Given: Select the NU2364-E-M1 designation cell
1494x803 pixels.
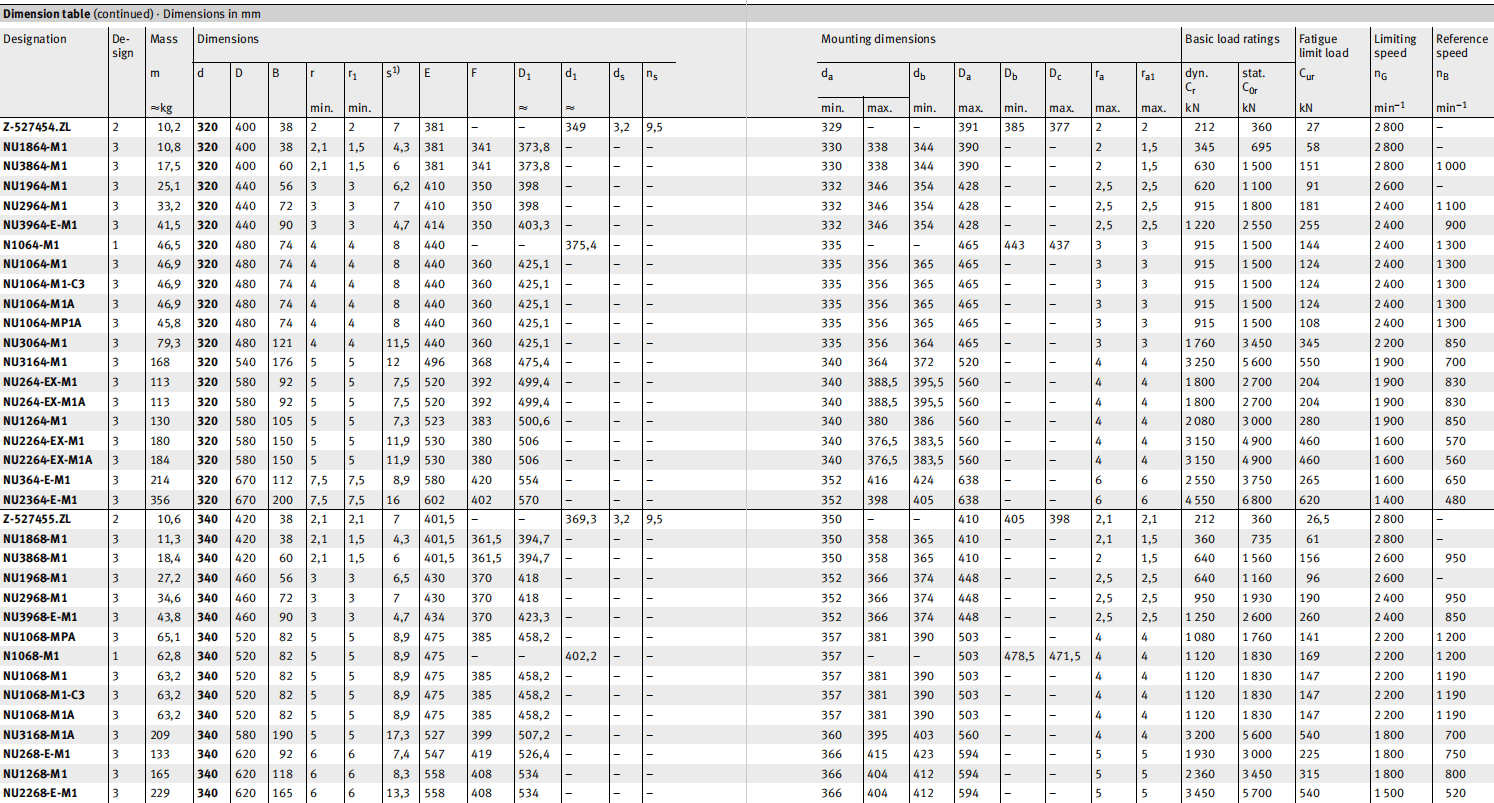Looking at the screenshot, I should pos(40,499).
